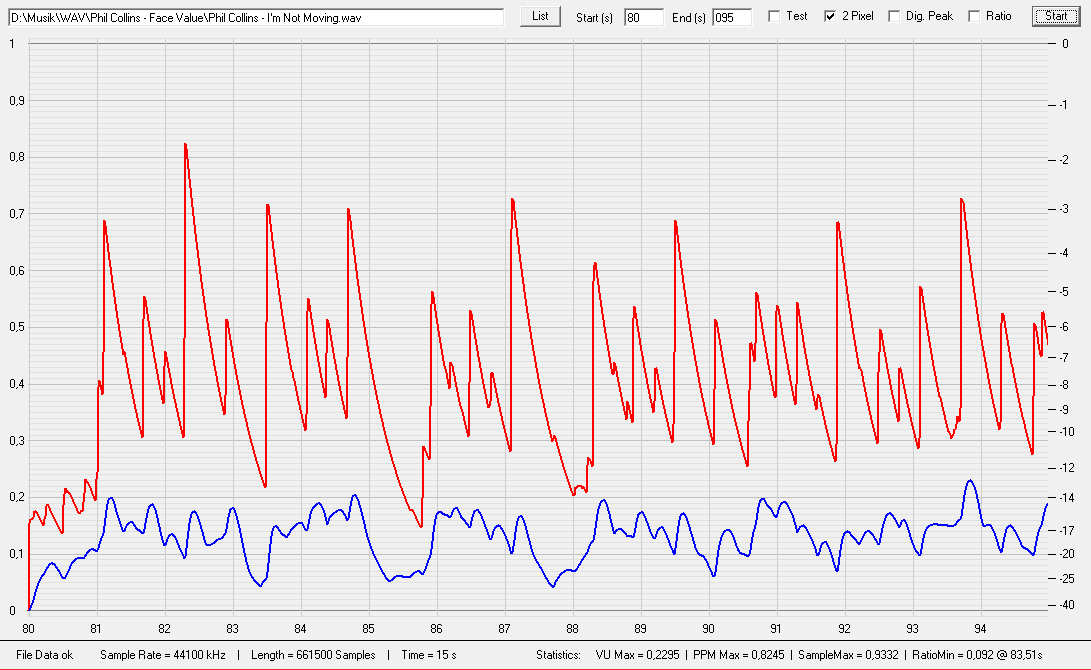Enable the Test checkbox
The image size is (1091, 670).
(x=774, y=17)
